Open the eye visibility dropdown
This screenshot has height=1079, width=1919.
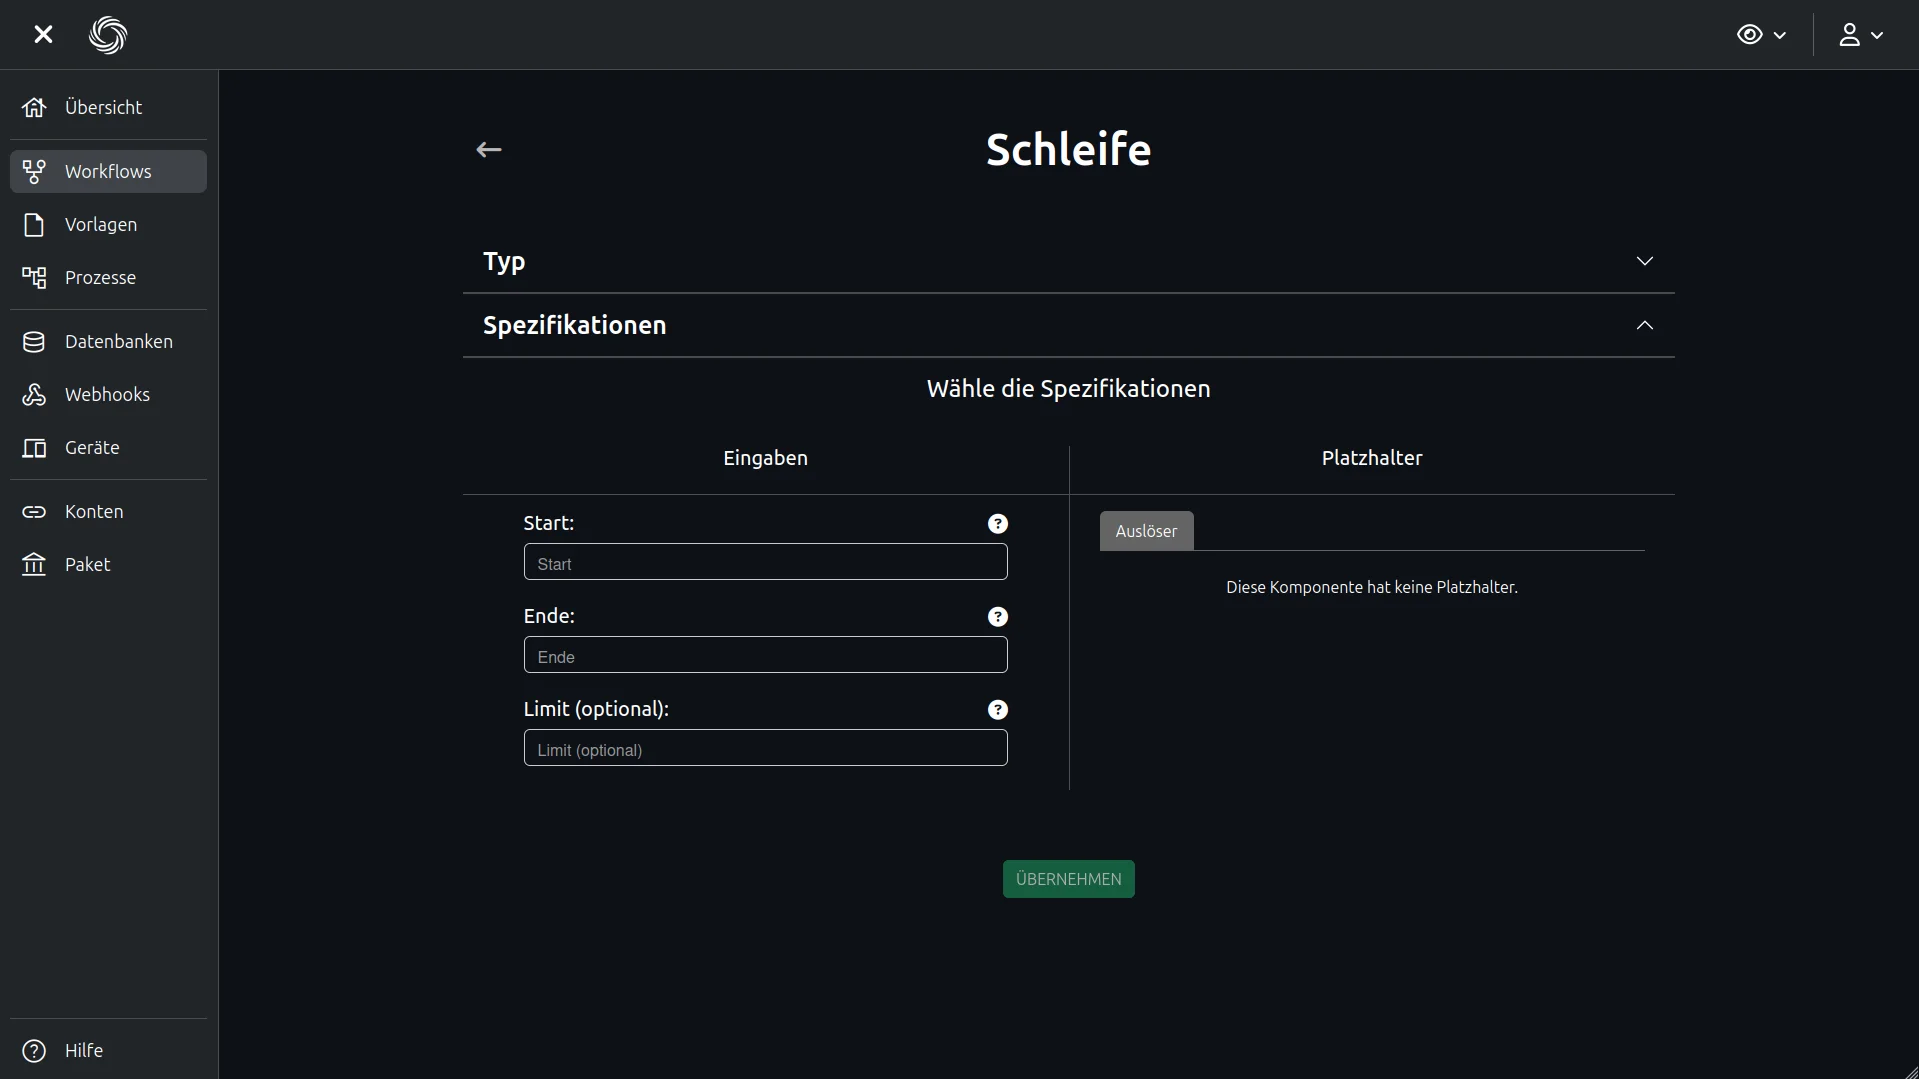click(x=1761, y=35)
